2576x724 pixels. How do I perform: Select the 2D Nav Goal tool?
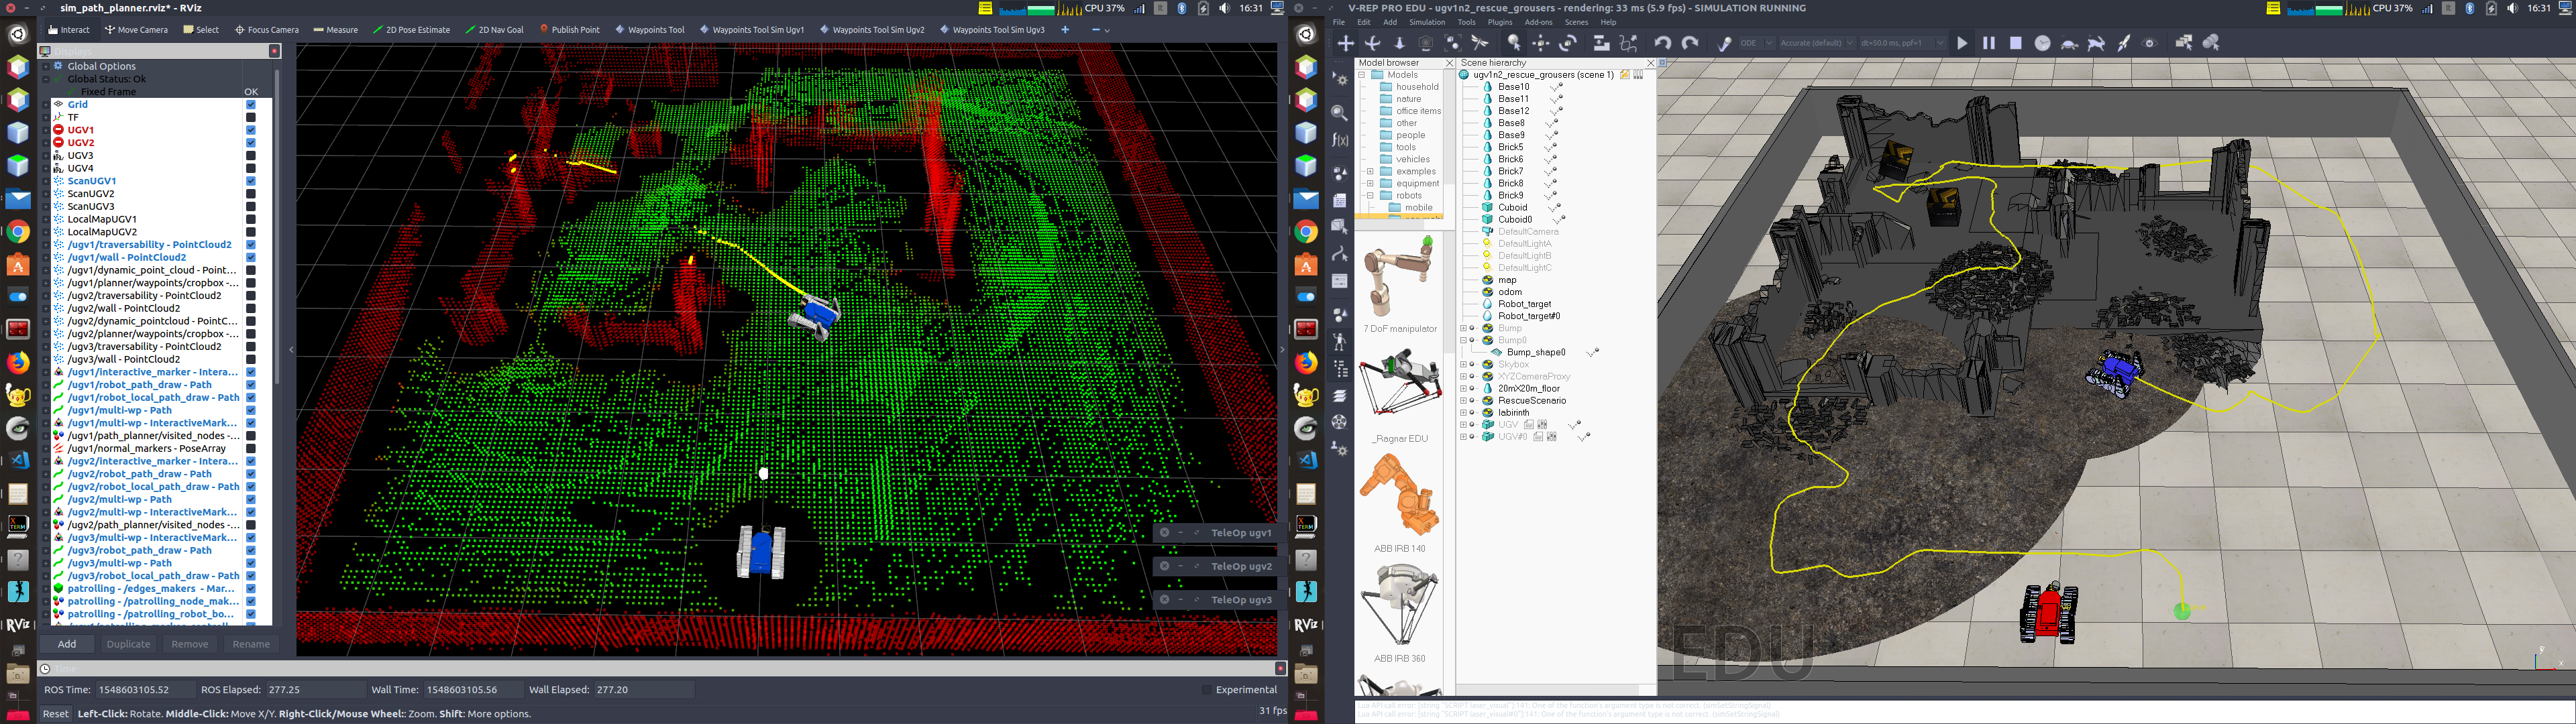(x=494, y=30)
